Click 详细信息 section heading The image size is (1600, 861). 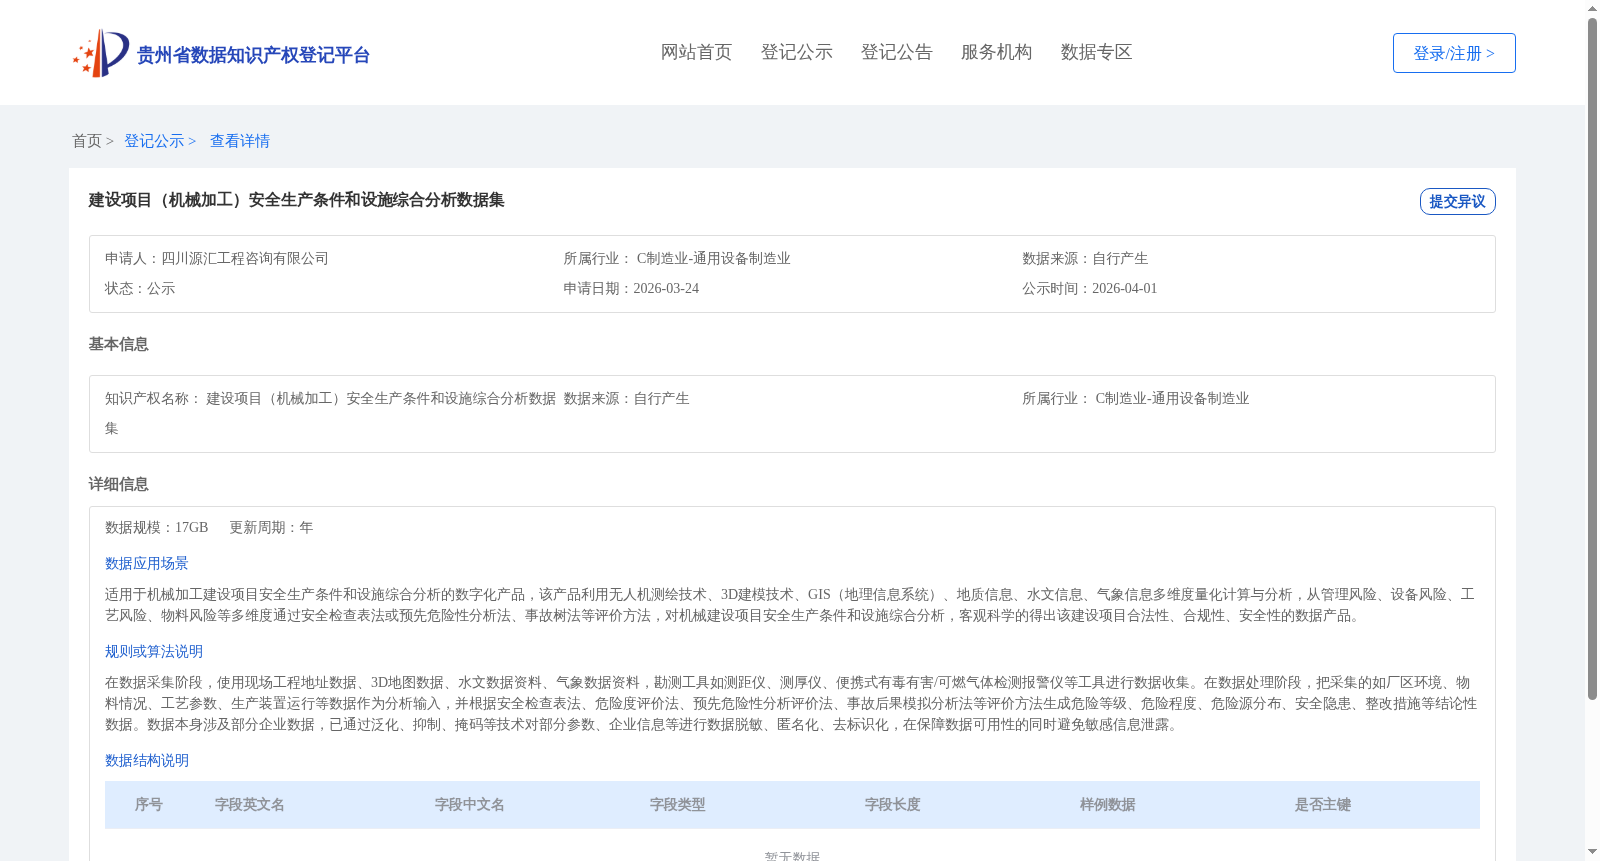click(x=118, y=484)
